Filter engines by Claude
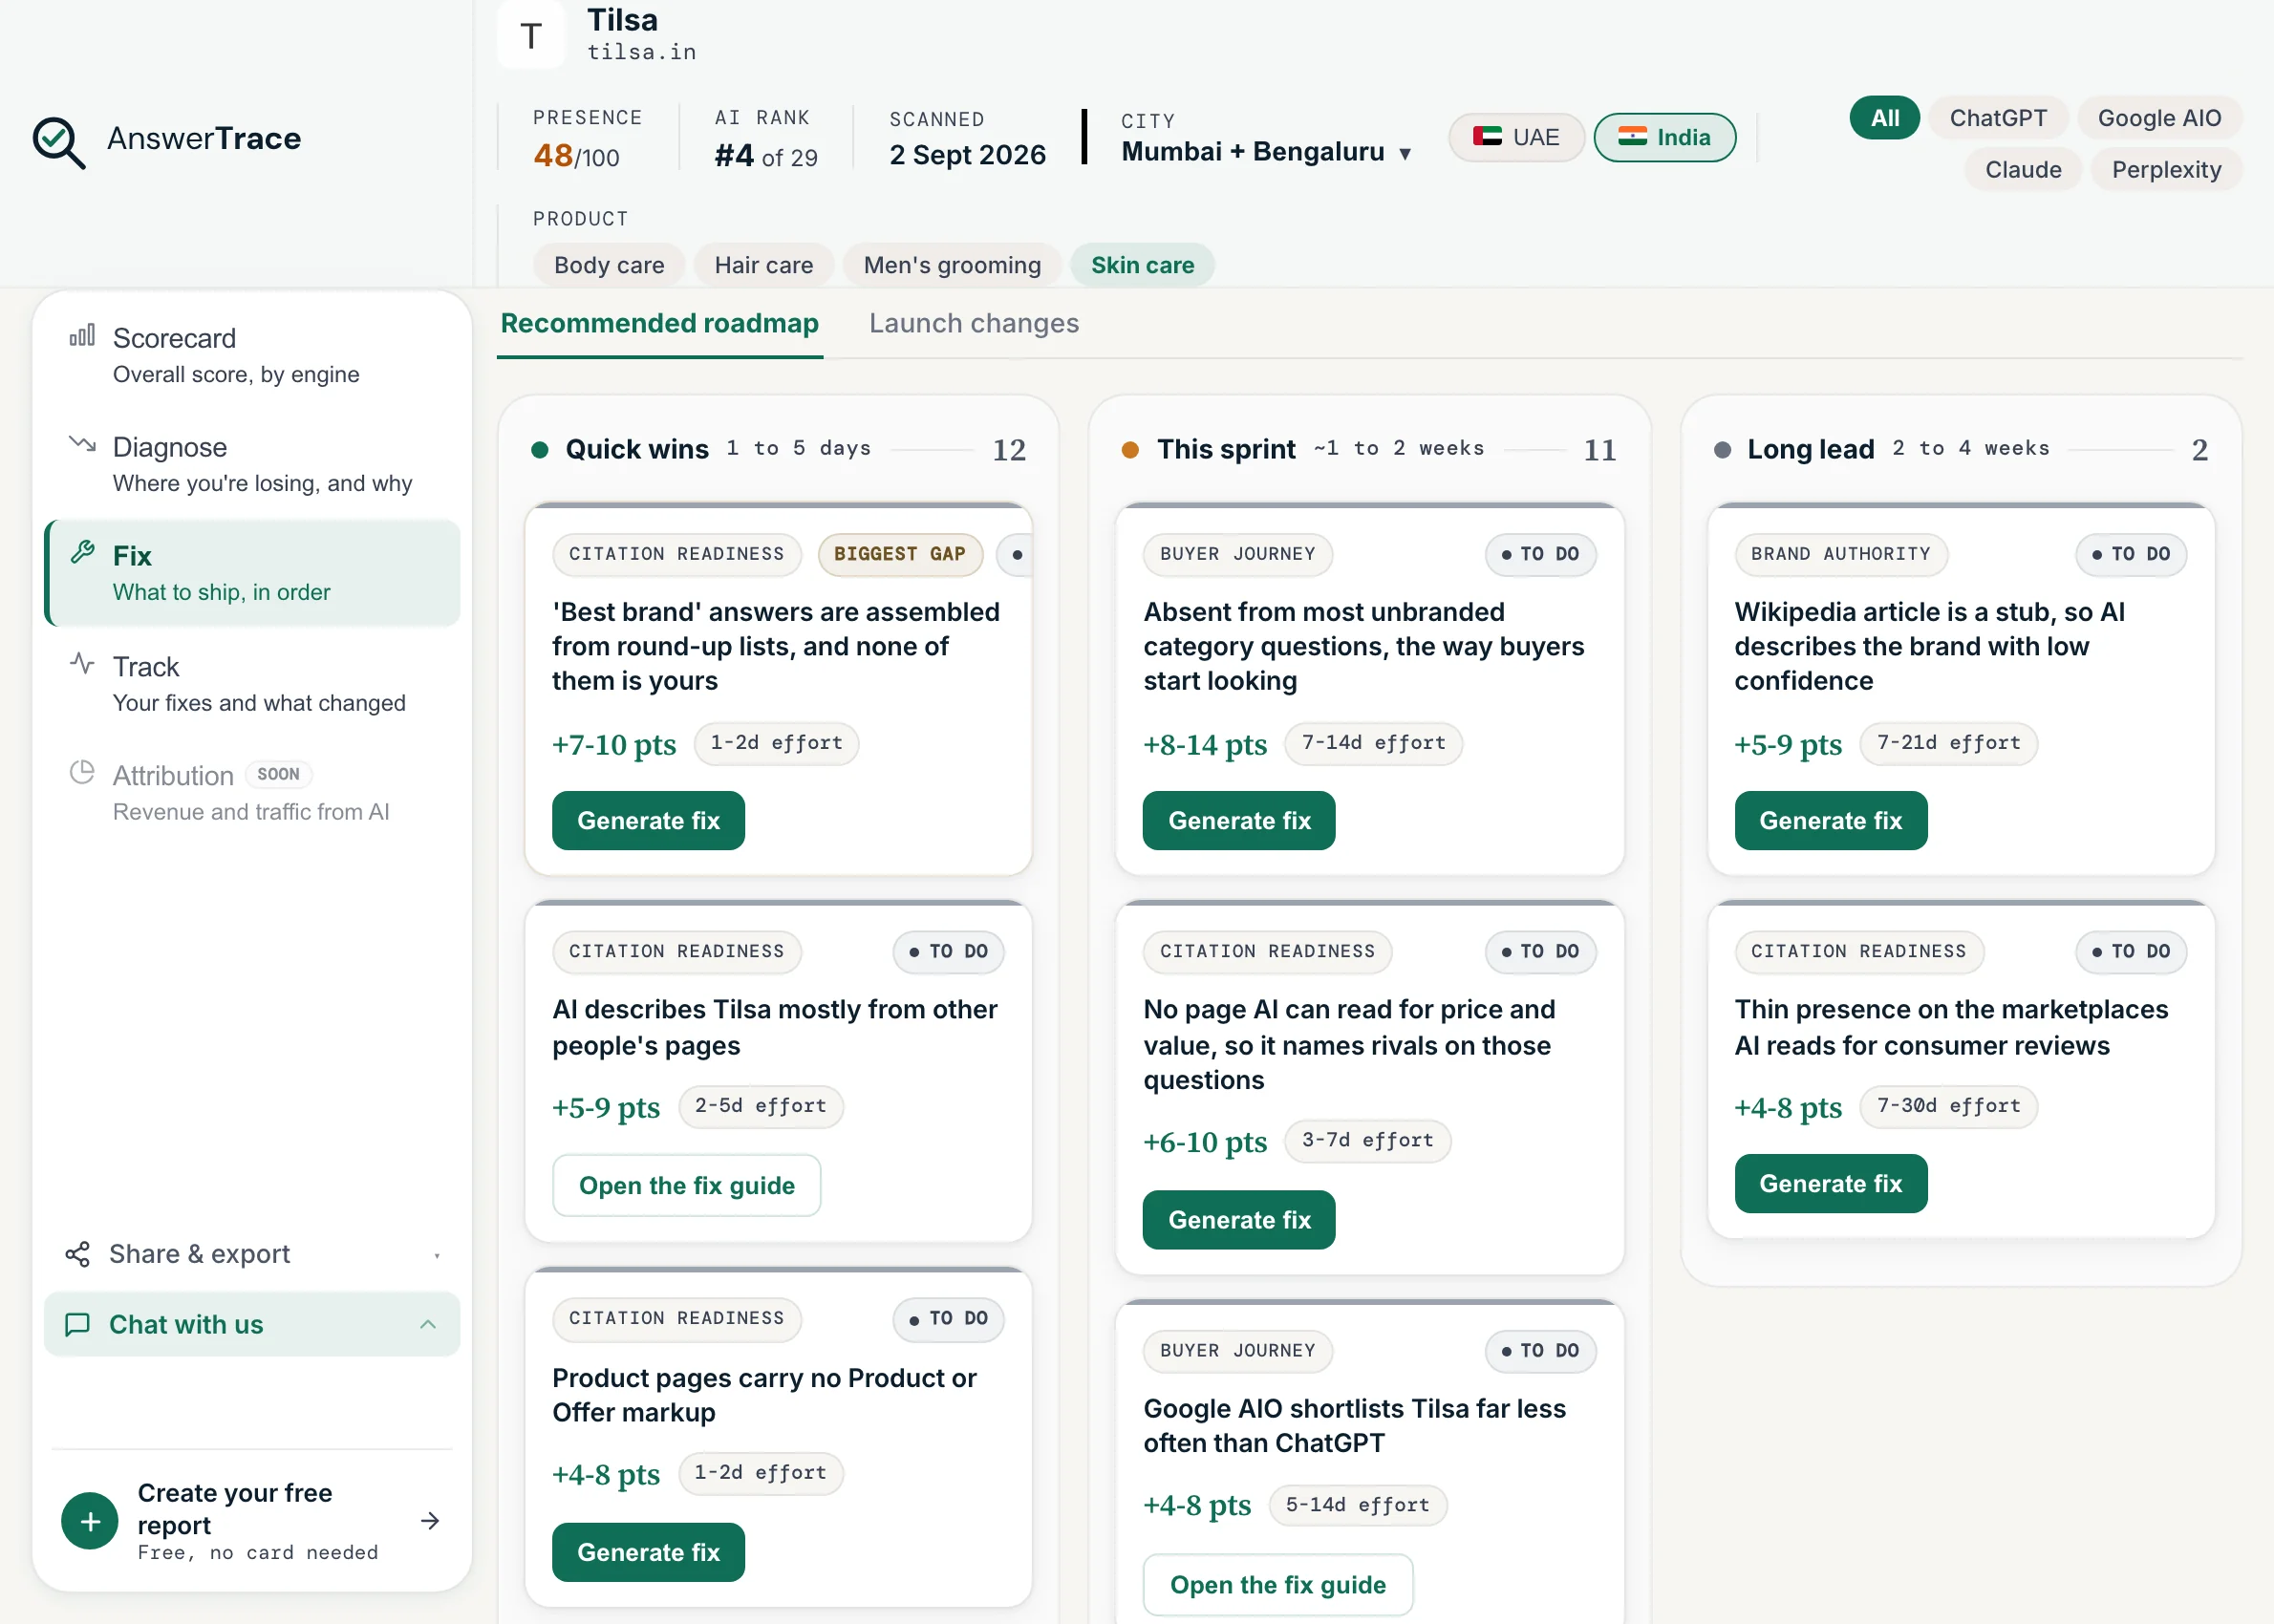The height and width of the screenshot is (1624, 2274). coord(2023,170)
